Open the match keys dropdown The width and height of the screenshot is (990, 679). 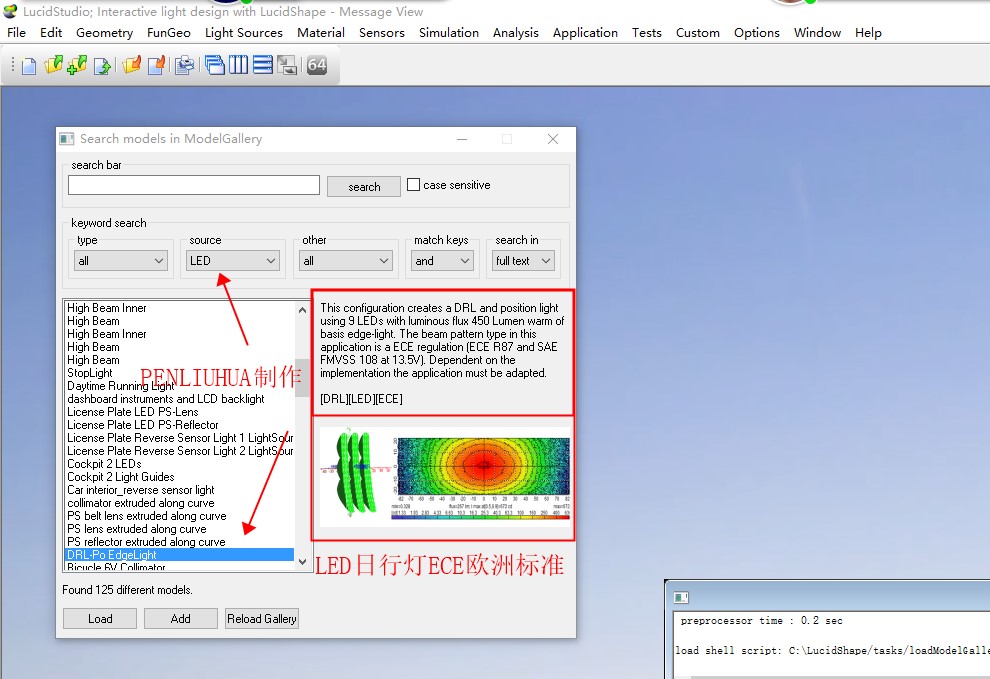pos(442,261)
